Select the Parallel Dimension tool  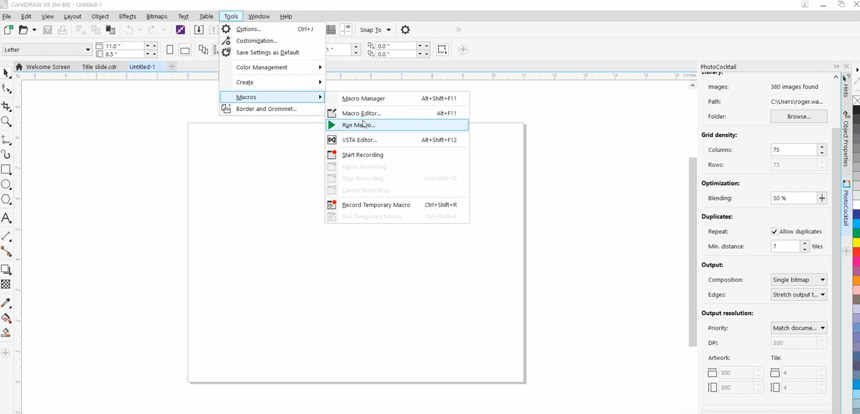point(6,236)
